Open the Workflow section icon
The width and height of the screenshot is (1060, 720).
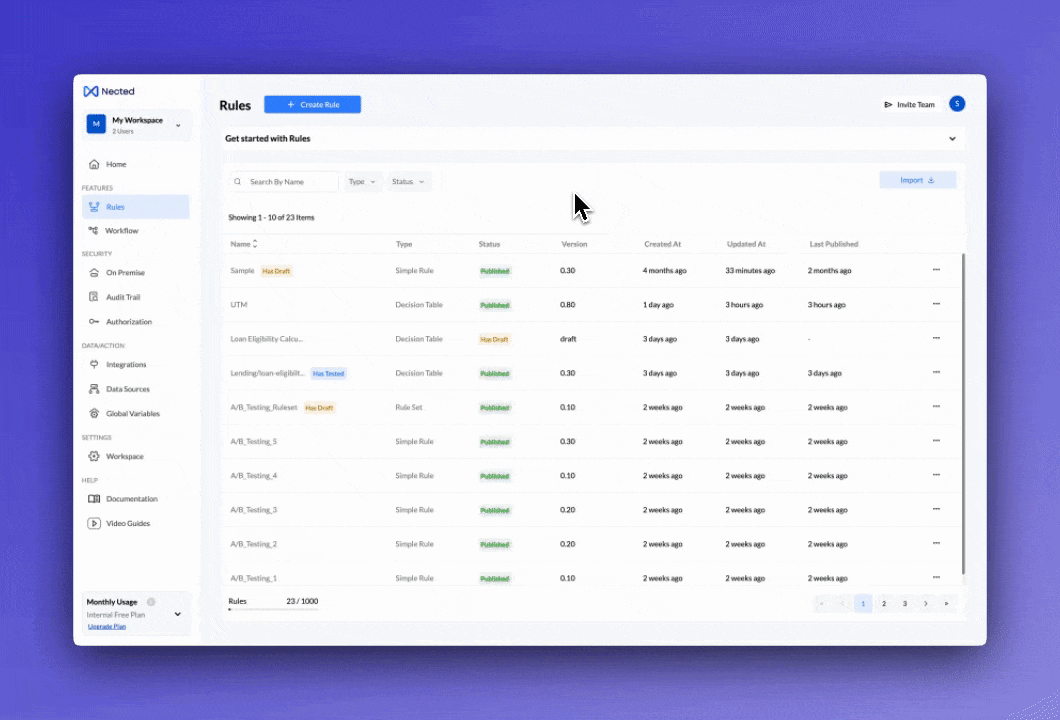coord(93,231)
